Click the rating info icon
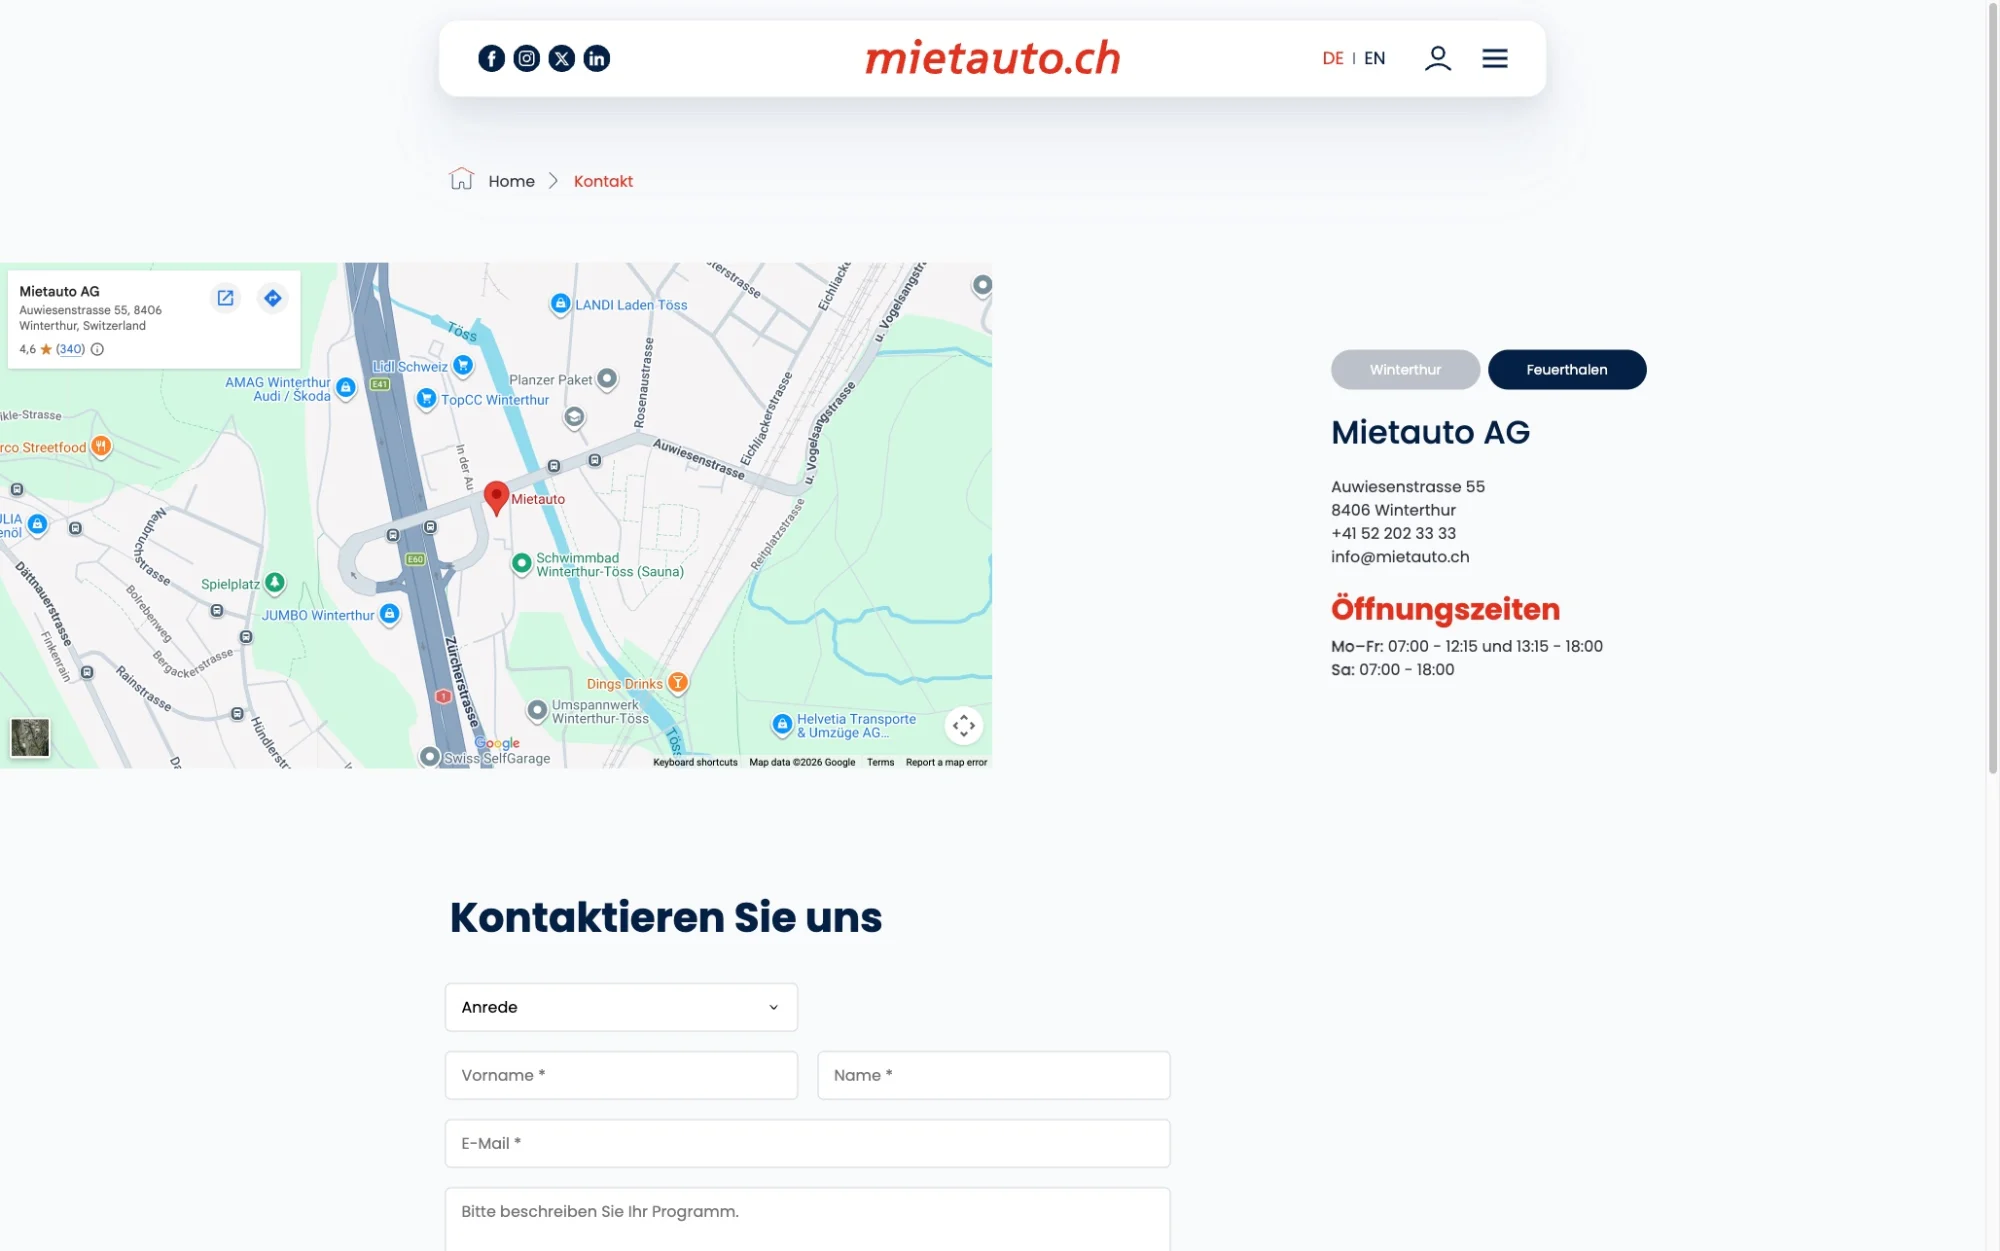Image resolution: width=2000 pixels, height=1251 pixels. (x=97, y=349)
